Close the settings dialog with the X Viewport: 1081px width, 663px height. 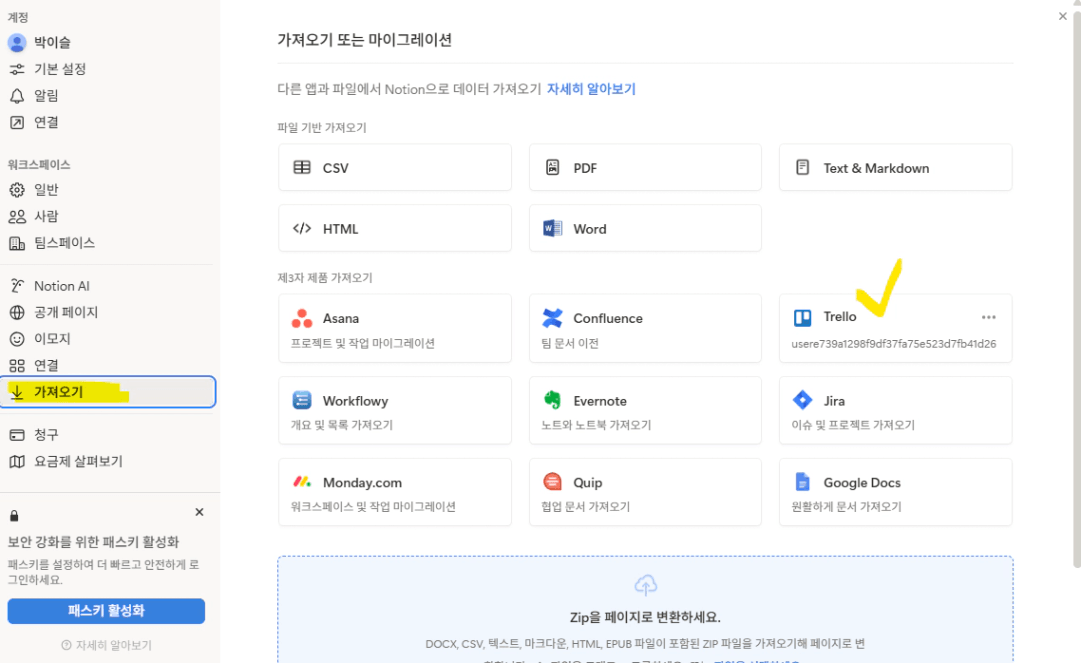click(x=1062, y=16)
